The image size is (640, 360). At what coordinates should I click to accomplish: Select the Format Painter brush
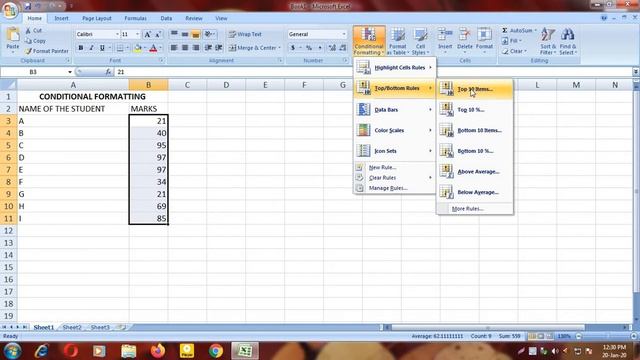pos(28,51)
